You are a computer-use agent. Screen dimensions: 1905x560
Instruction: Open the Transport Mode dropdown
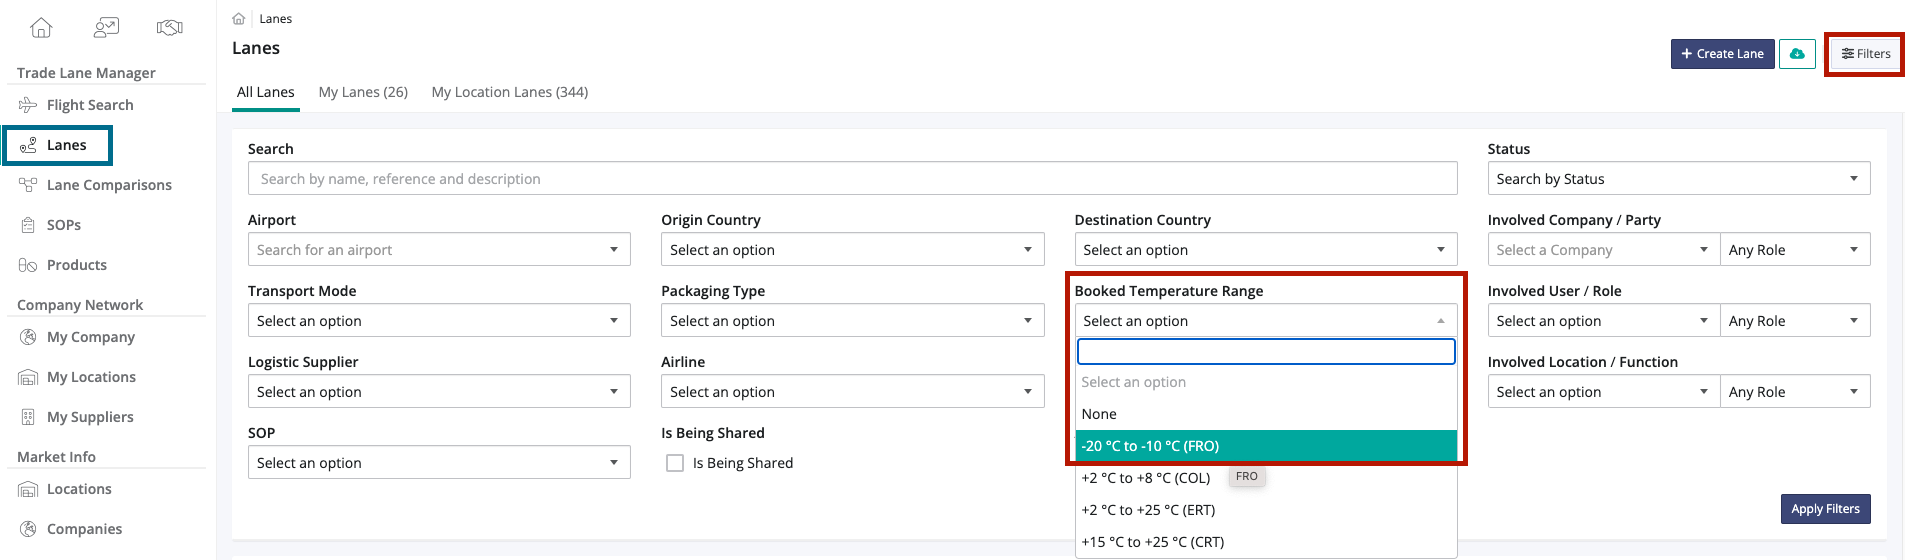click(439, 321)
